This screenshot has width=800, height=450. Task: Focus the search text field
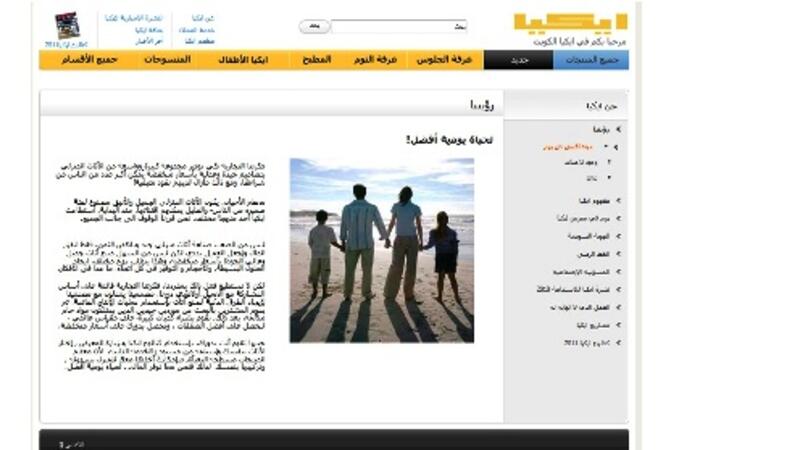pyautogui.click(x=399, y=27)
